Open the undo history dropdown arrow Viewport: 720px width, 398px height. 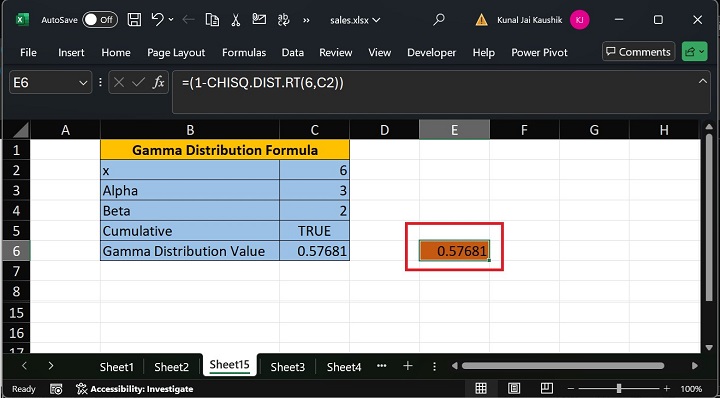(x=171, y=20)
